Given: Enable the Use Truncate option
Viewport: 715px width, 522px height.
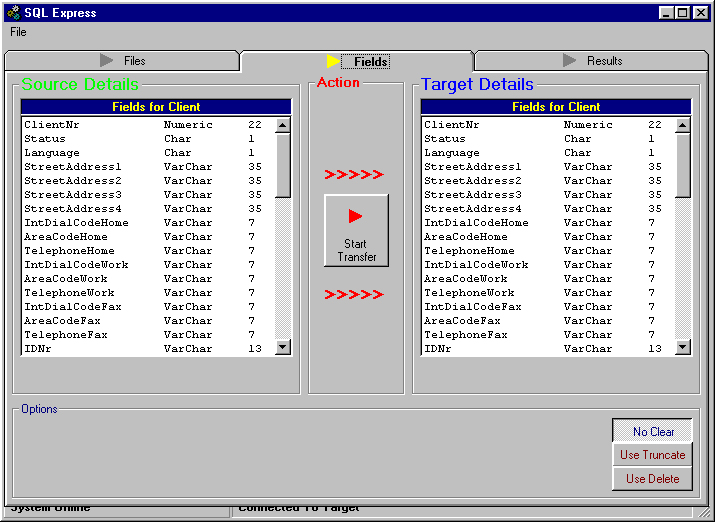Looking at the screenshot, I should [653, 455].
